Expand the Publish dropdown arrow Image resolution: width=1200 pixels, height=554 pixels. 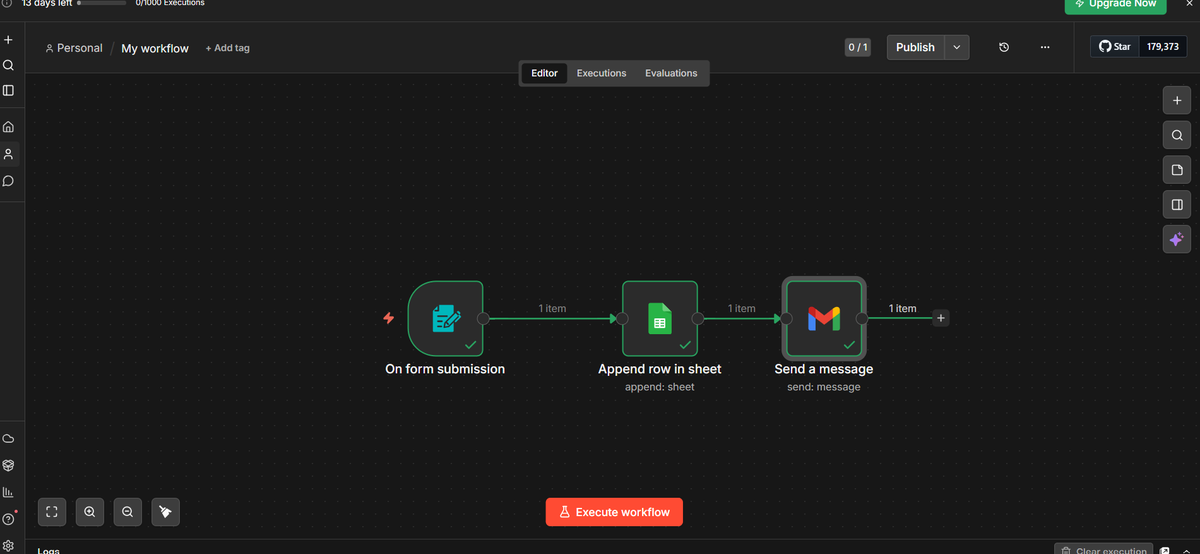pos(957,47)
